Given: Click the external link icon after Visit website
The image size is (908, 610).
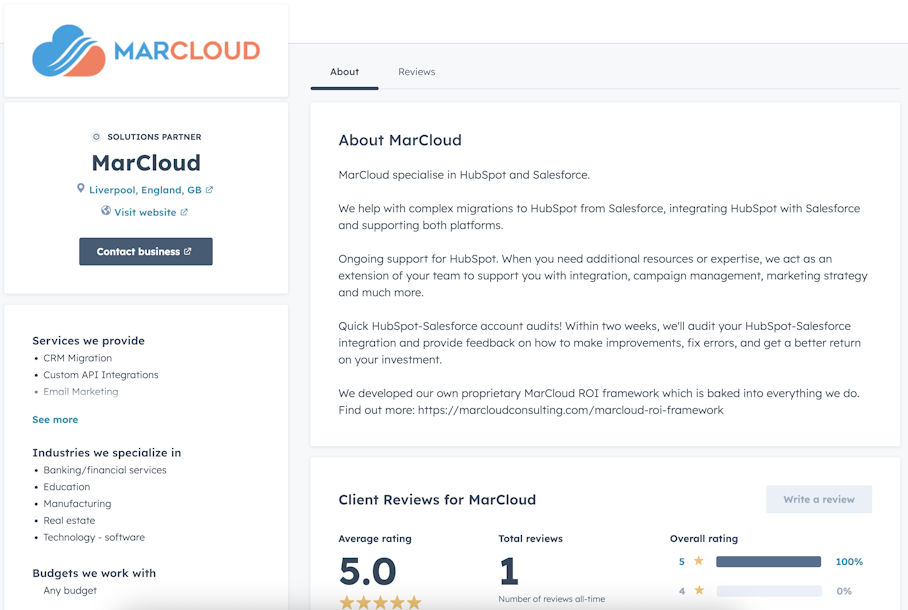Looking at the screenshot, I should [x=183, y=211].
